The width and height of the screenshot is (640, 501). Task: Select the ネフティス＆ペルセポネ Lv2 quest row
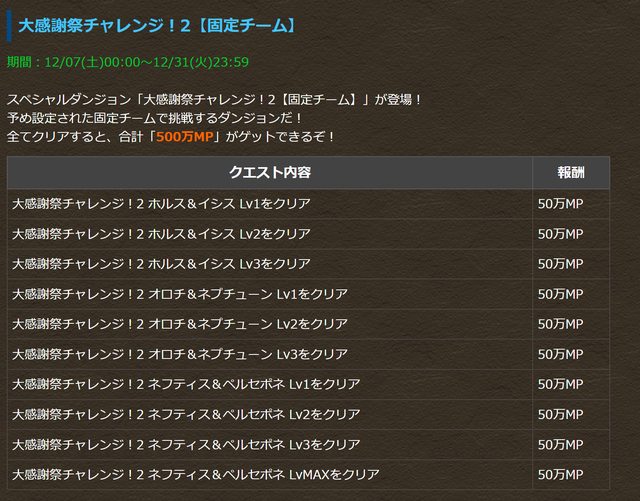tap(309, 414)
